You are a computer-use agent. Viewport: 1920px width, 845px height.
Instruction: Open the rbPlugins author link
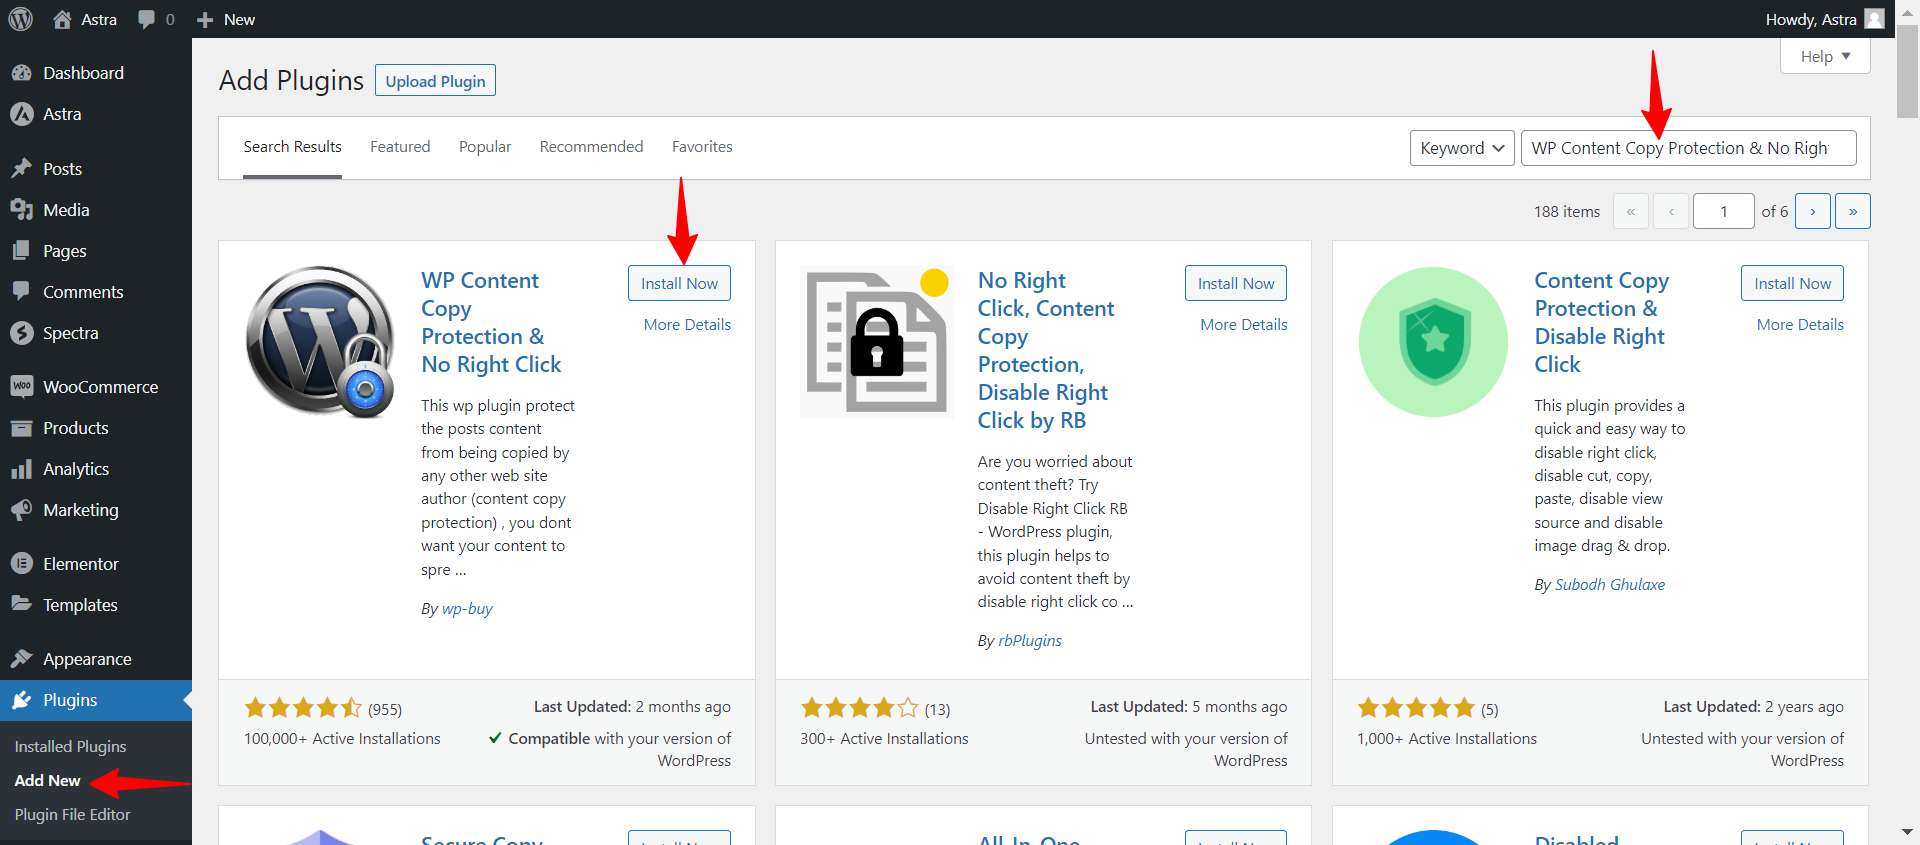[1030, 640]
